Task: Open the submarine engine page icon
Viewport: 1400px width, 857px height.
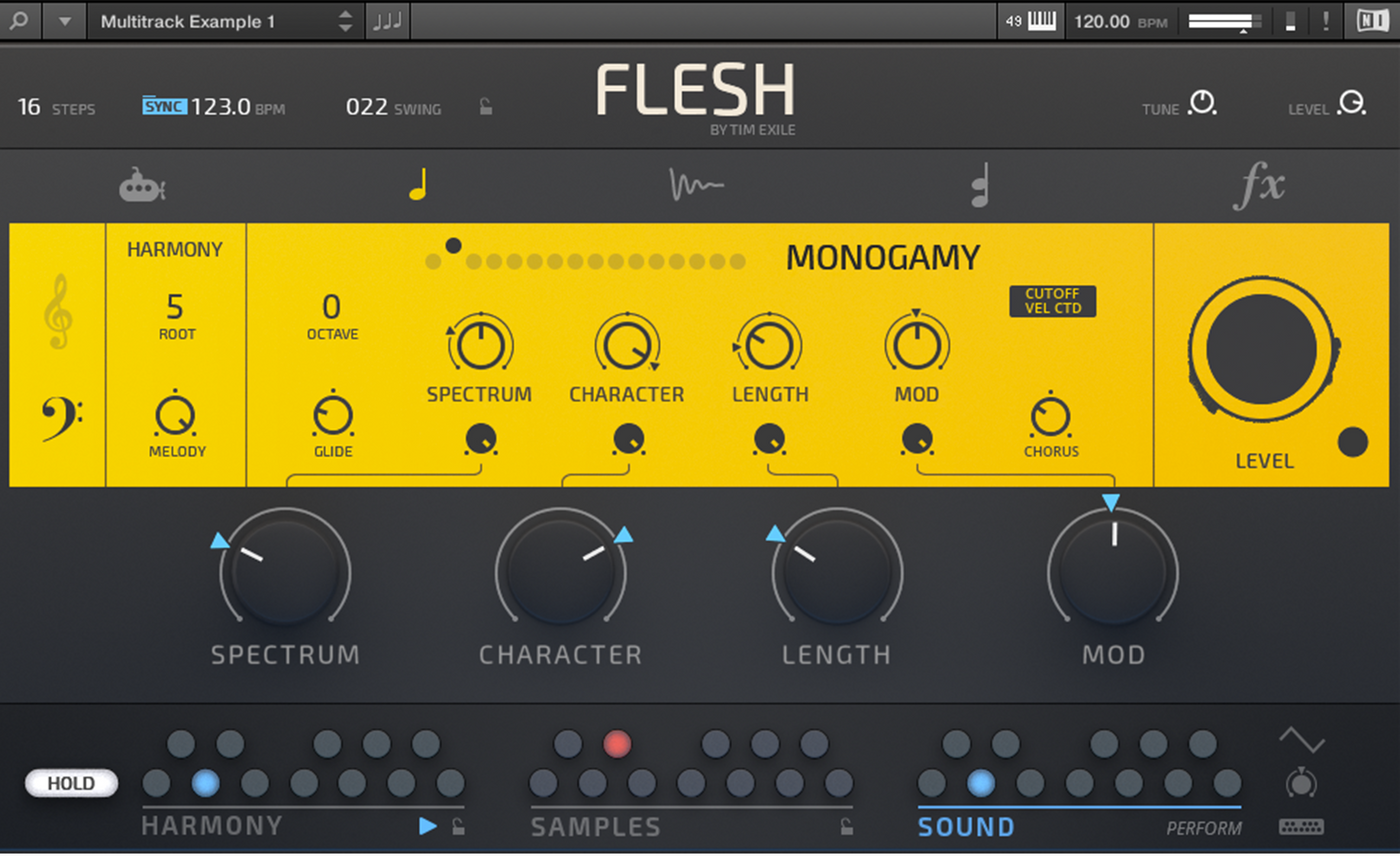Action: pos(143,186)
